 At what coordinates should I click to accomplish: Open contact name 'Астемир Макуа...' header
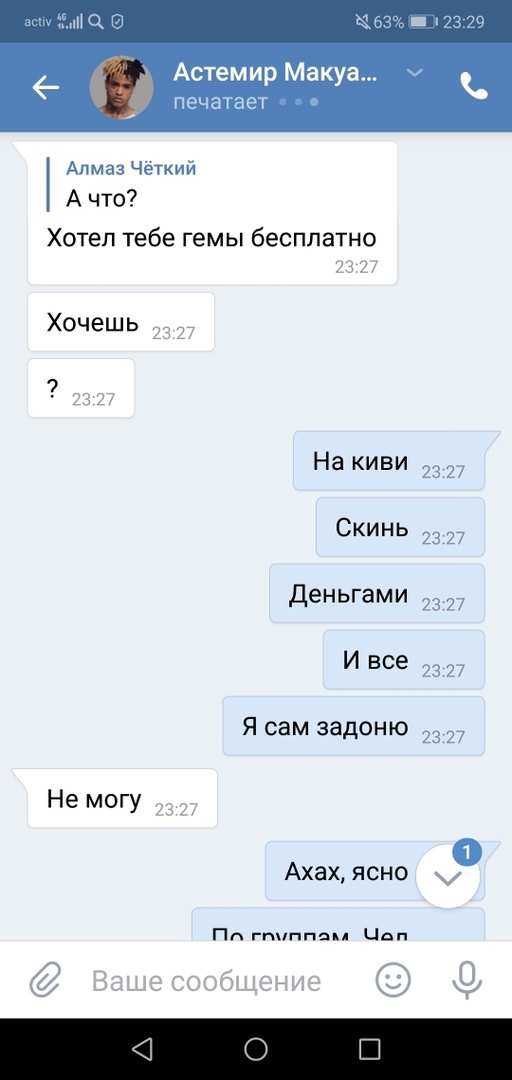tap(276, 72)
